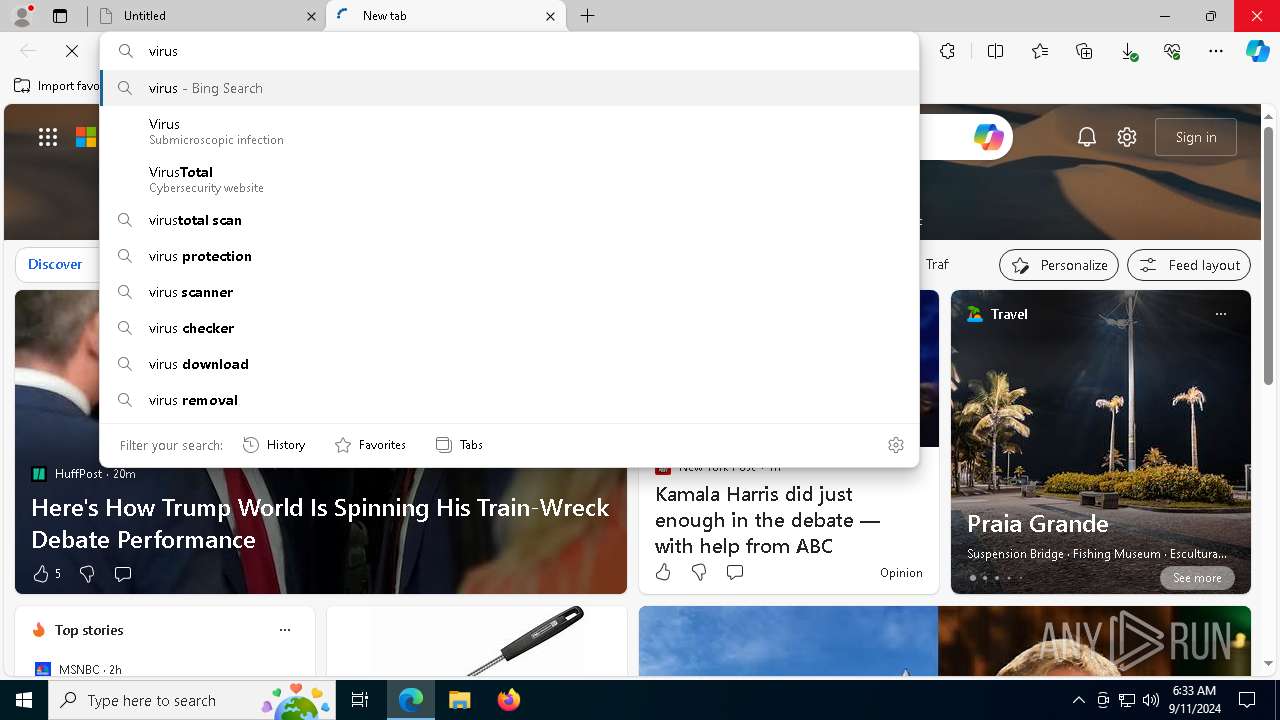Screen dimensions: 1280x720
Task: Choose 'virustotal scan' suggestion
Action: coord(510,220)
